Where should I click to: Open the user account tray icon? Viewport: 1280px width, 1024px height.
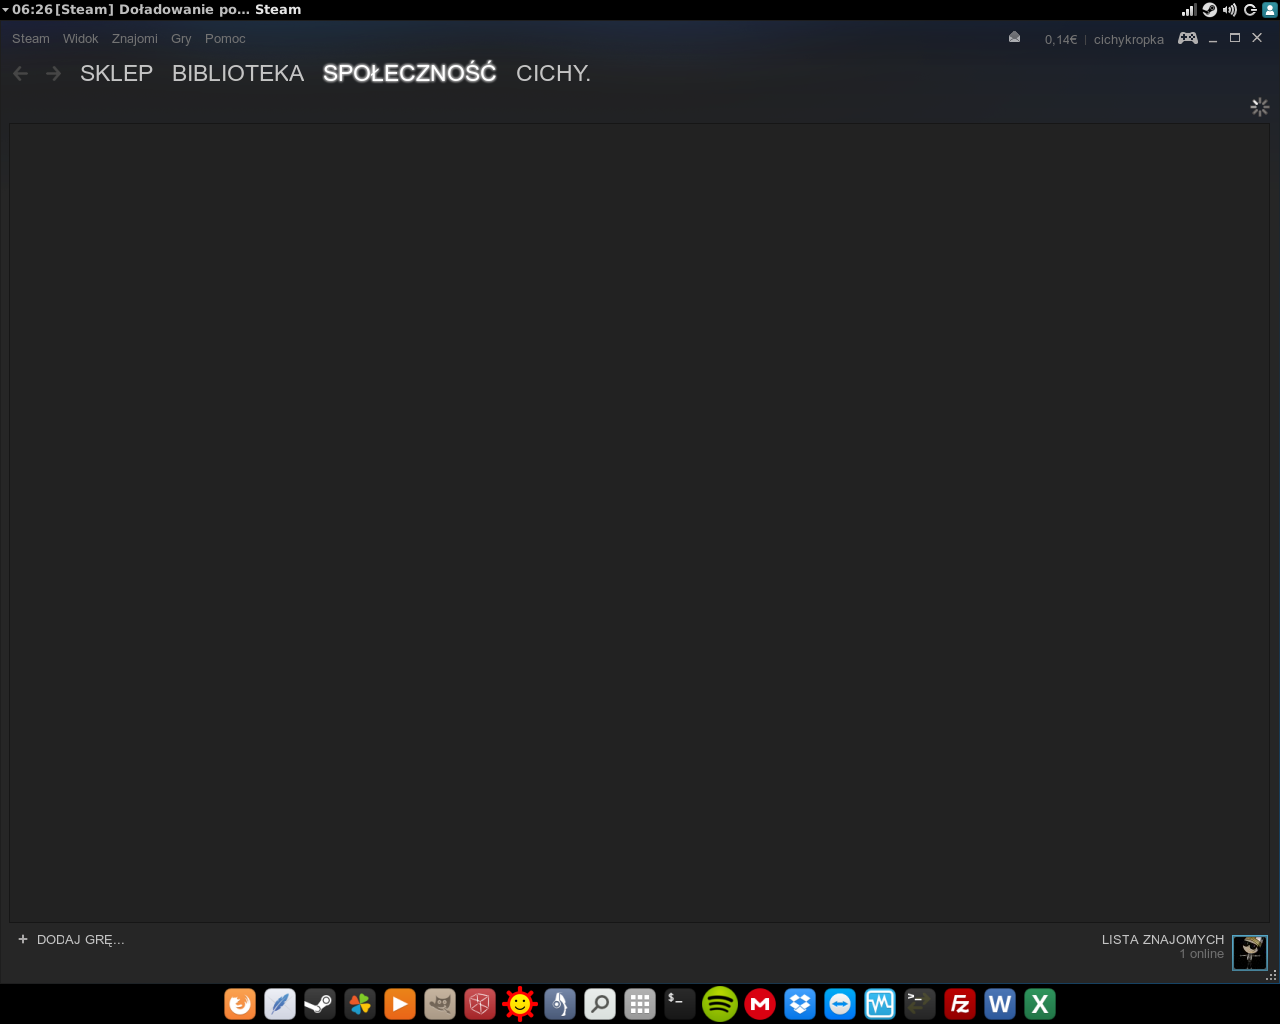point(1270,10)
